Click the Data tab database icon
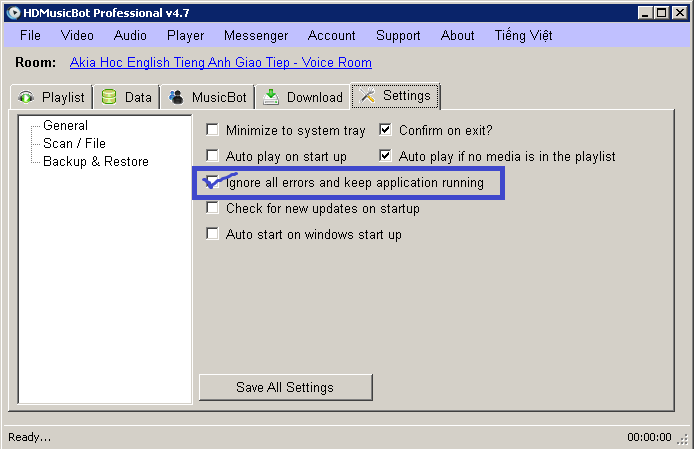694x449 pixels. point(109,97)
